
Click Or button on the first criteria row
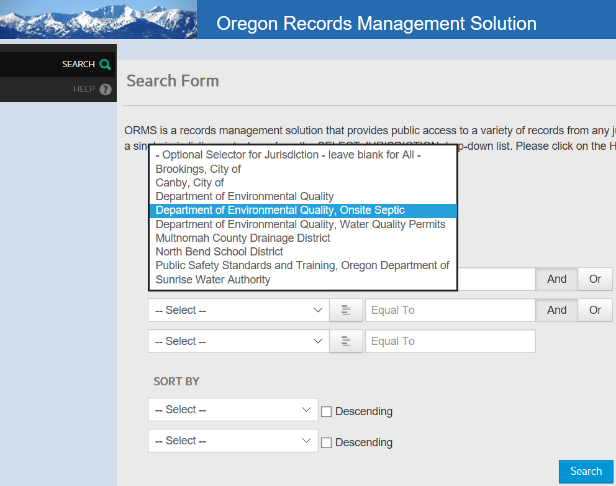tap(595, 279)
